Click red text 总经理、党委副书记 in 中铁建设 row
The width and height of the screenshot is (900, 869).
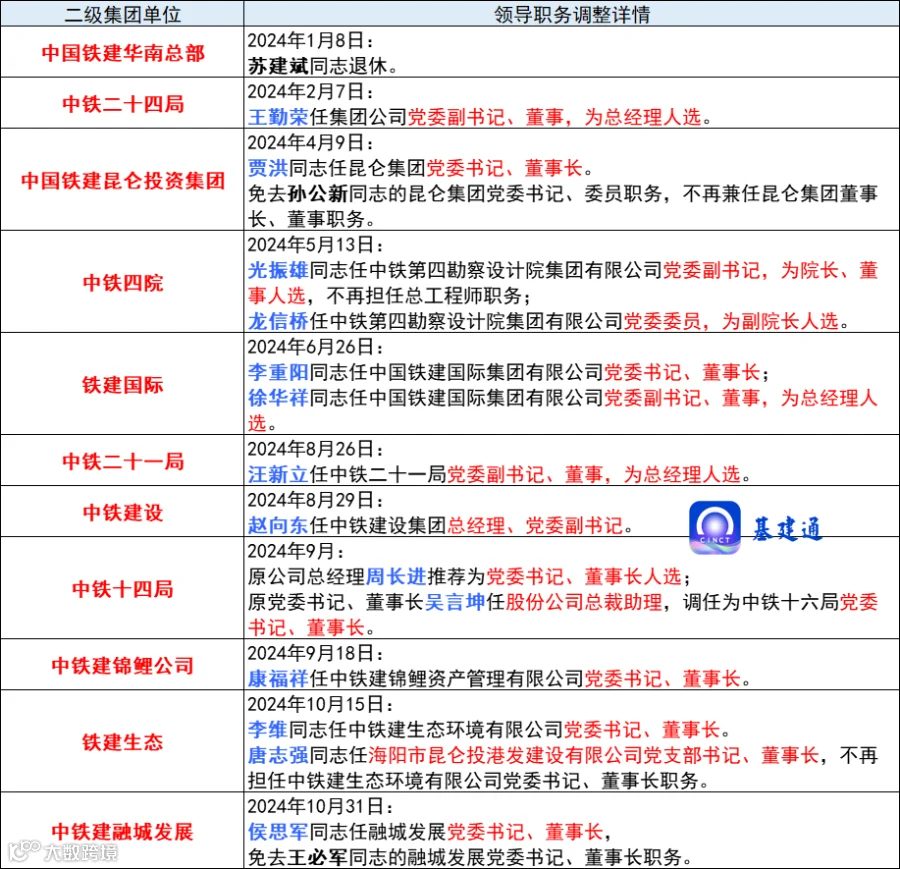point(536,526)
